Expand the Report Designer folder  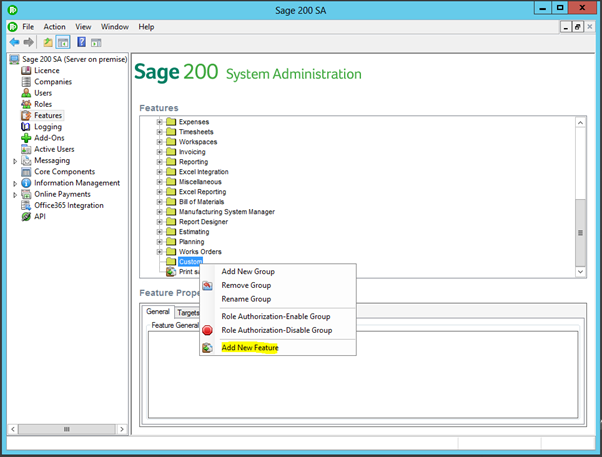[159, 222]
